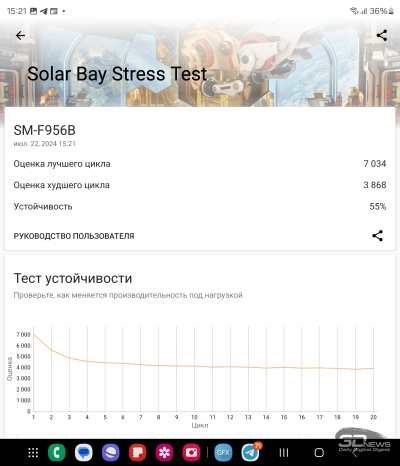
Task: Open the Messages app in the dock
Action: coord(84,453)
